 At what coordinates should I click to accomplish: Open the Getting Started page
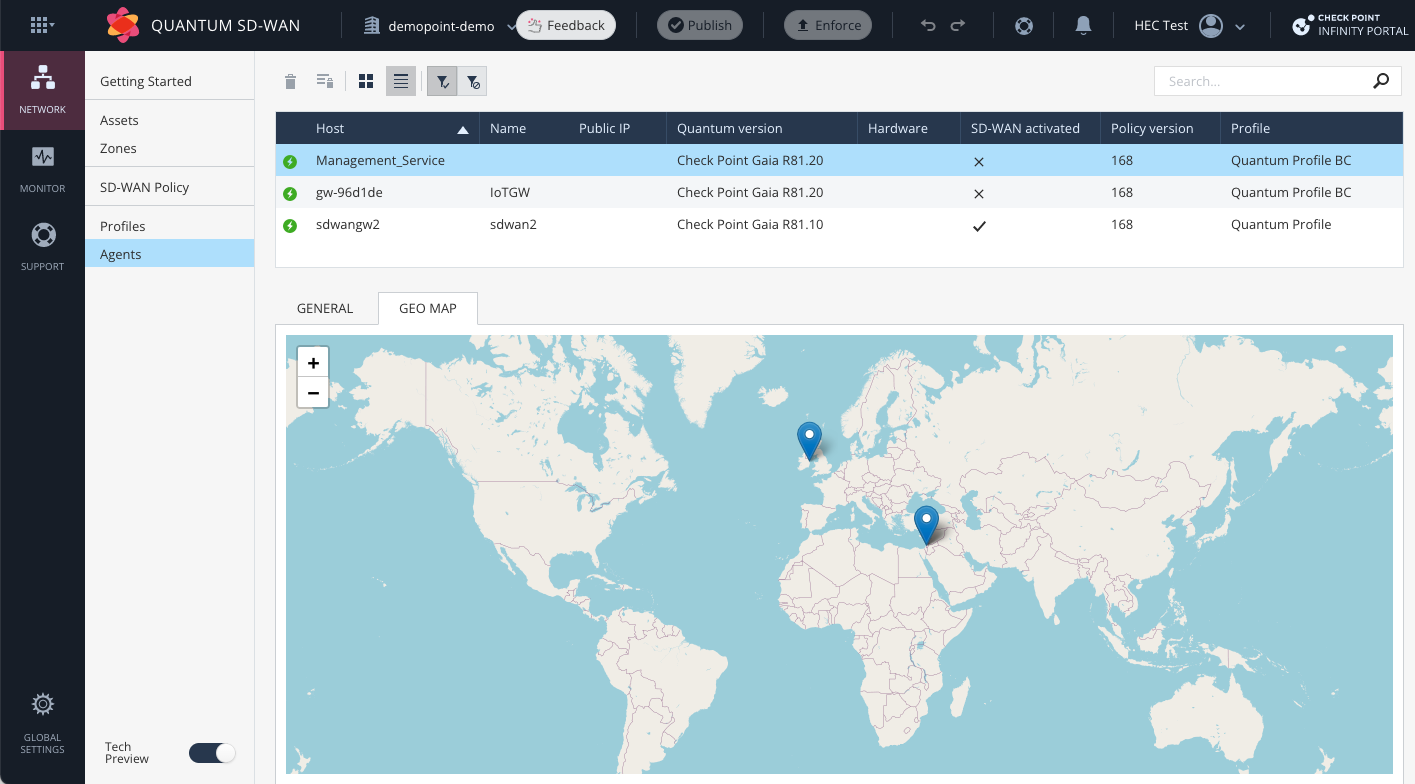(x=146, y=81)
